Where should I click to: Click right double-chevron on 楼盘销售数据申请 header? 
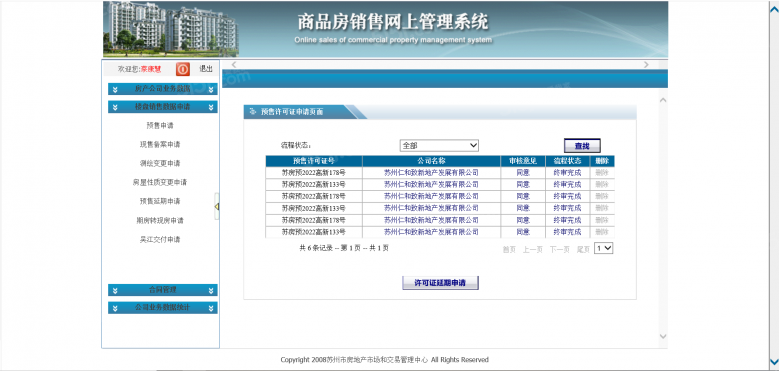(x=211, y=107)
